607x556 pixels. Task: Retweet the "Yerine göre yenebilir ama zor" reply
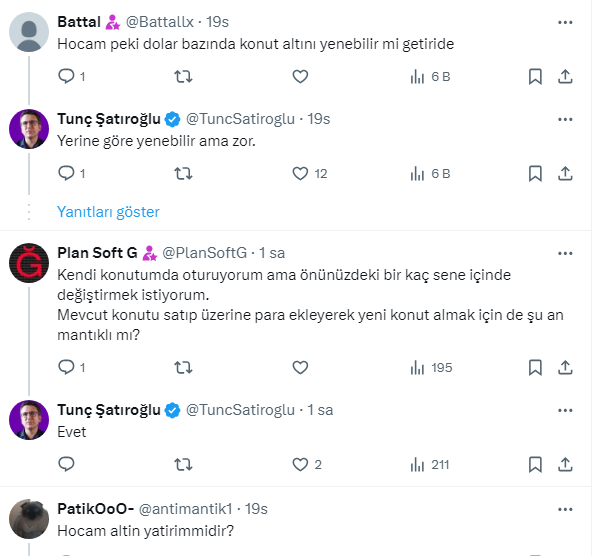tap(184, 173)
